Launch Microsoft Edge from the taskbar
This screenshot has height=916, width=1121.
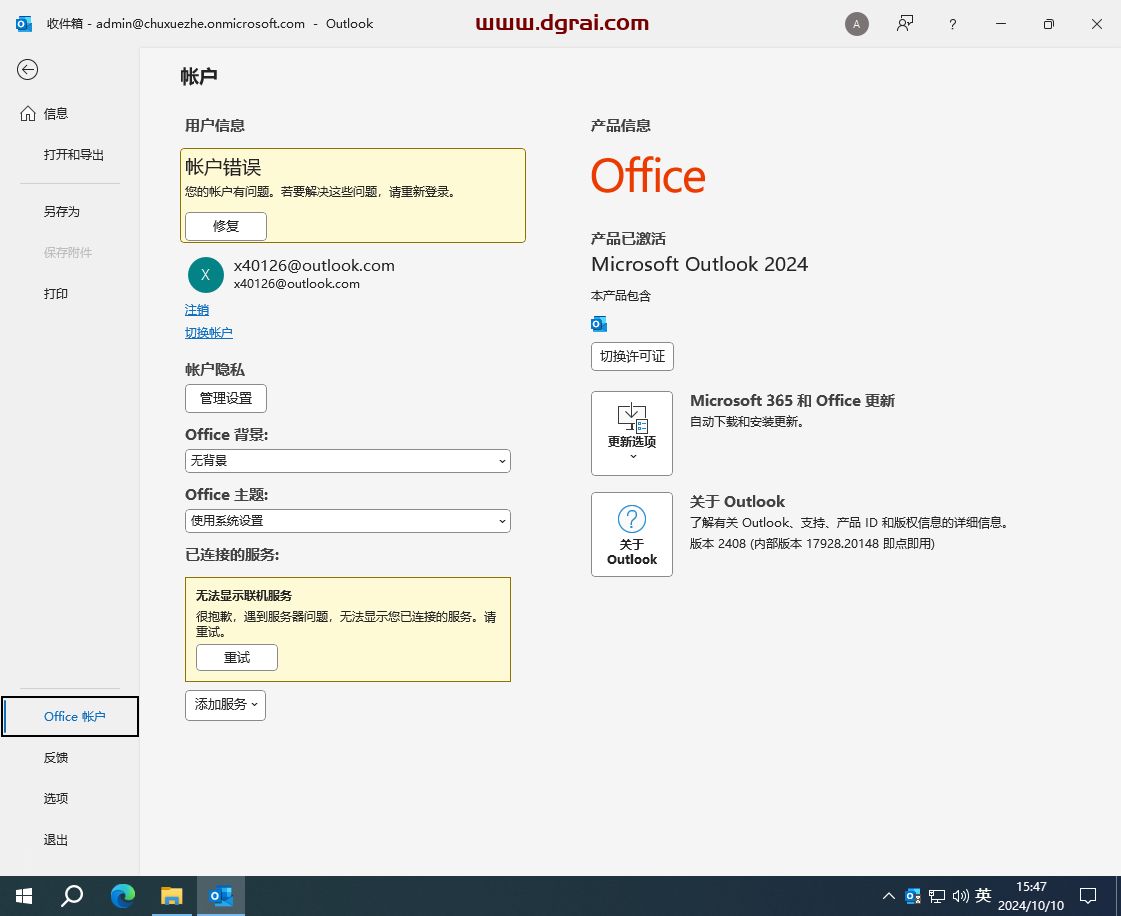pyautogui.click(x=122, y=895)
